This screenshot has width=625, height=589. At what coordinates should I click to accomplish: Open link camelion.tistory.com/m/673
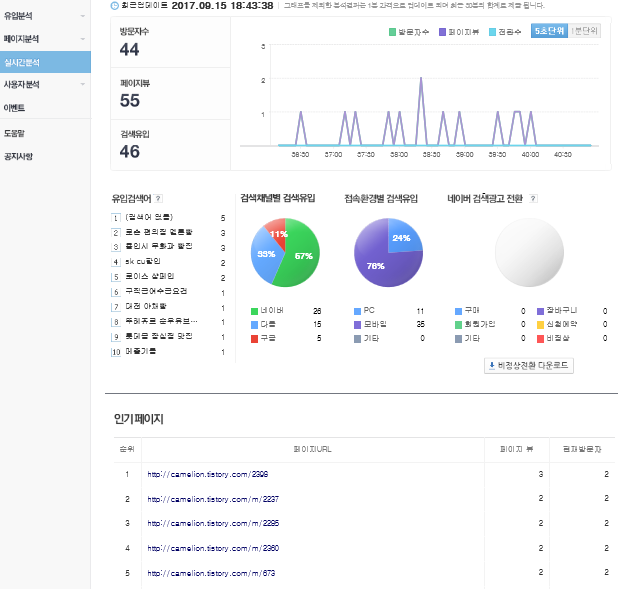(x=211, y=573)
